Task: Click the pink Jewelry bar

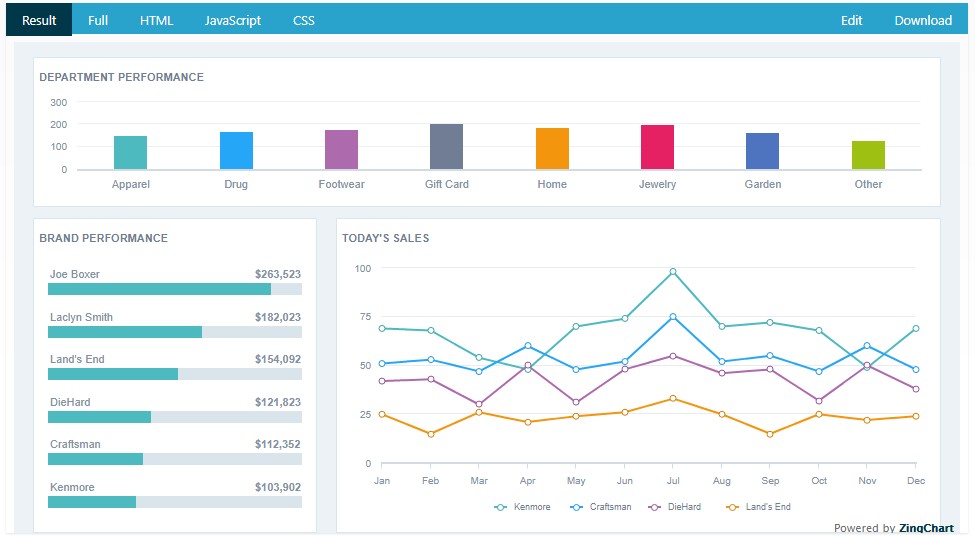Action: tap(657, 147)
